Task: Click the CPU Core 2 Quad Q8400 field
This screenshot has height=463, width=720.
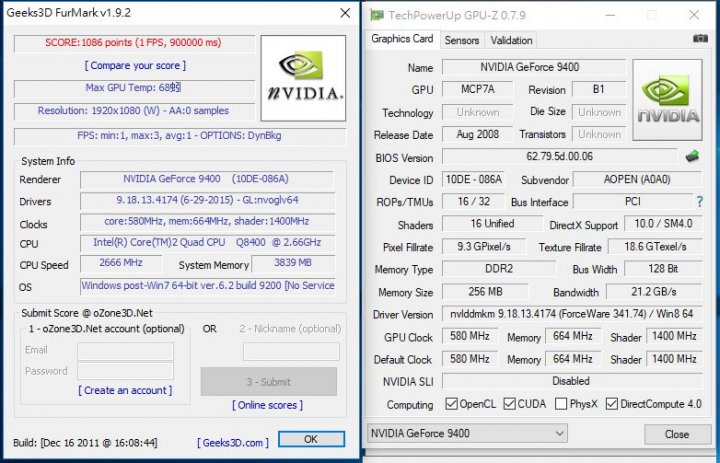Action: (x=207, y=243)
